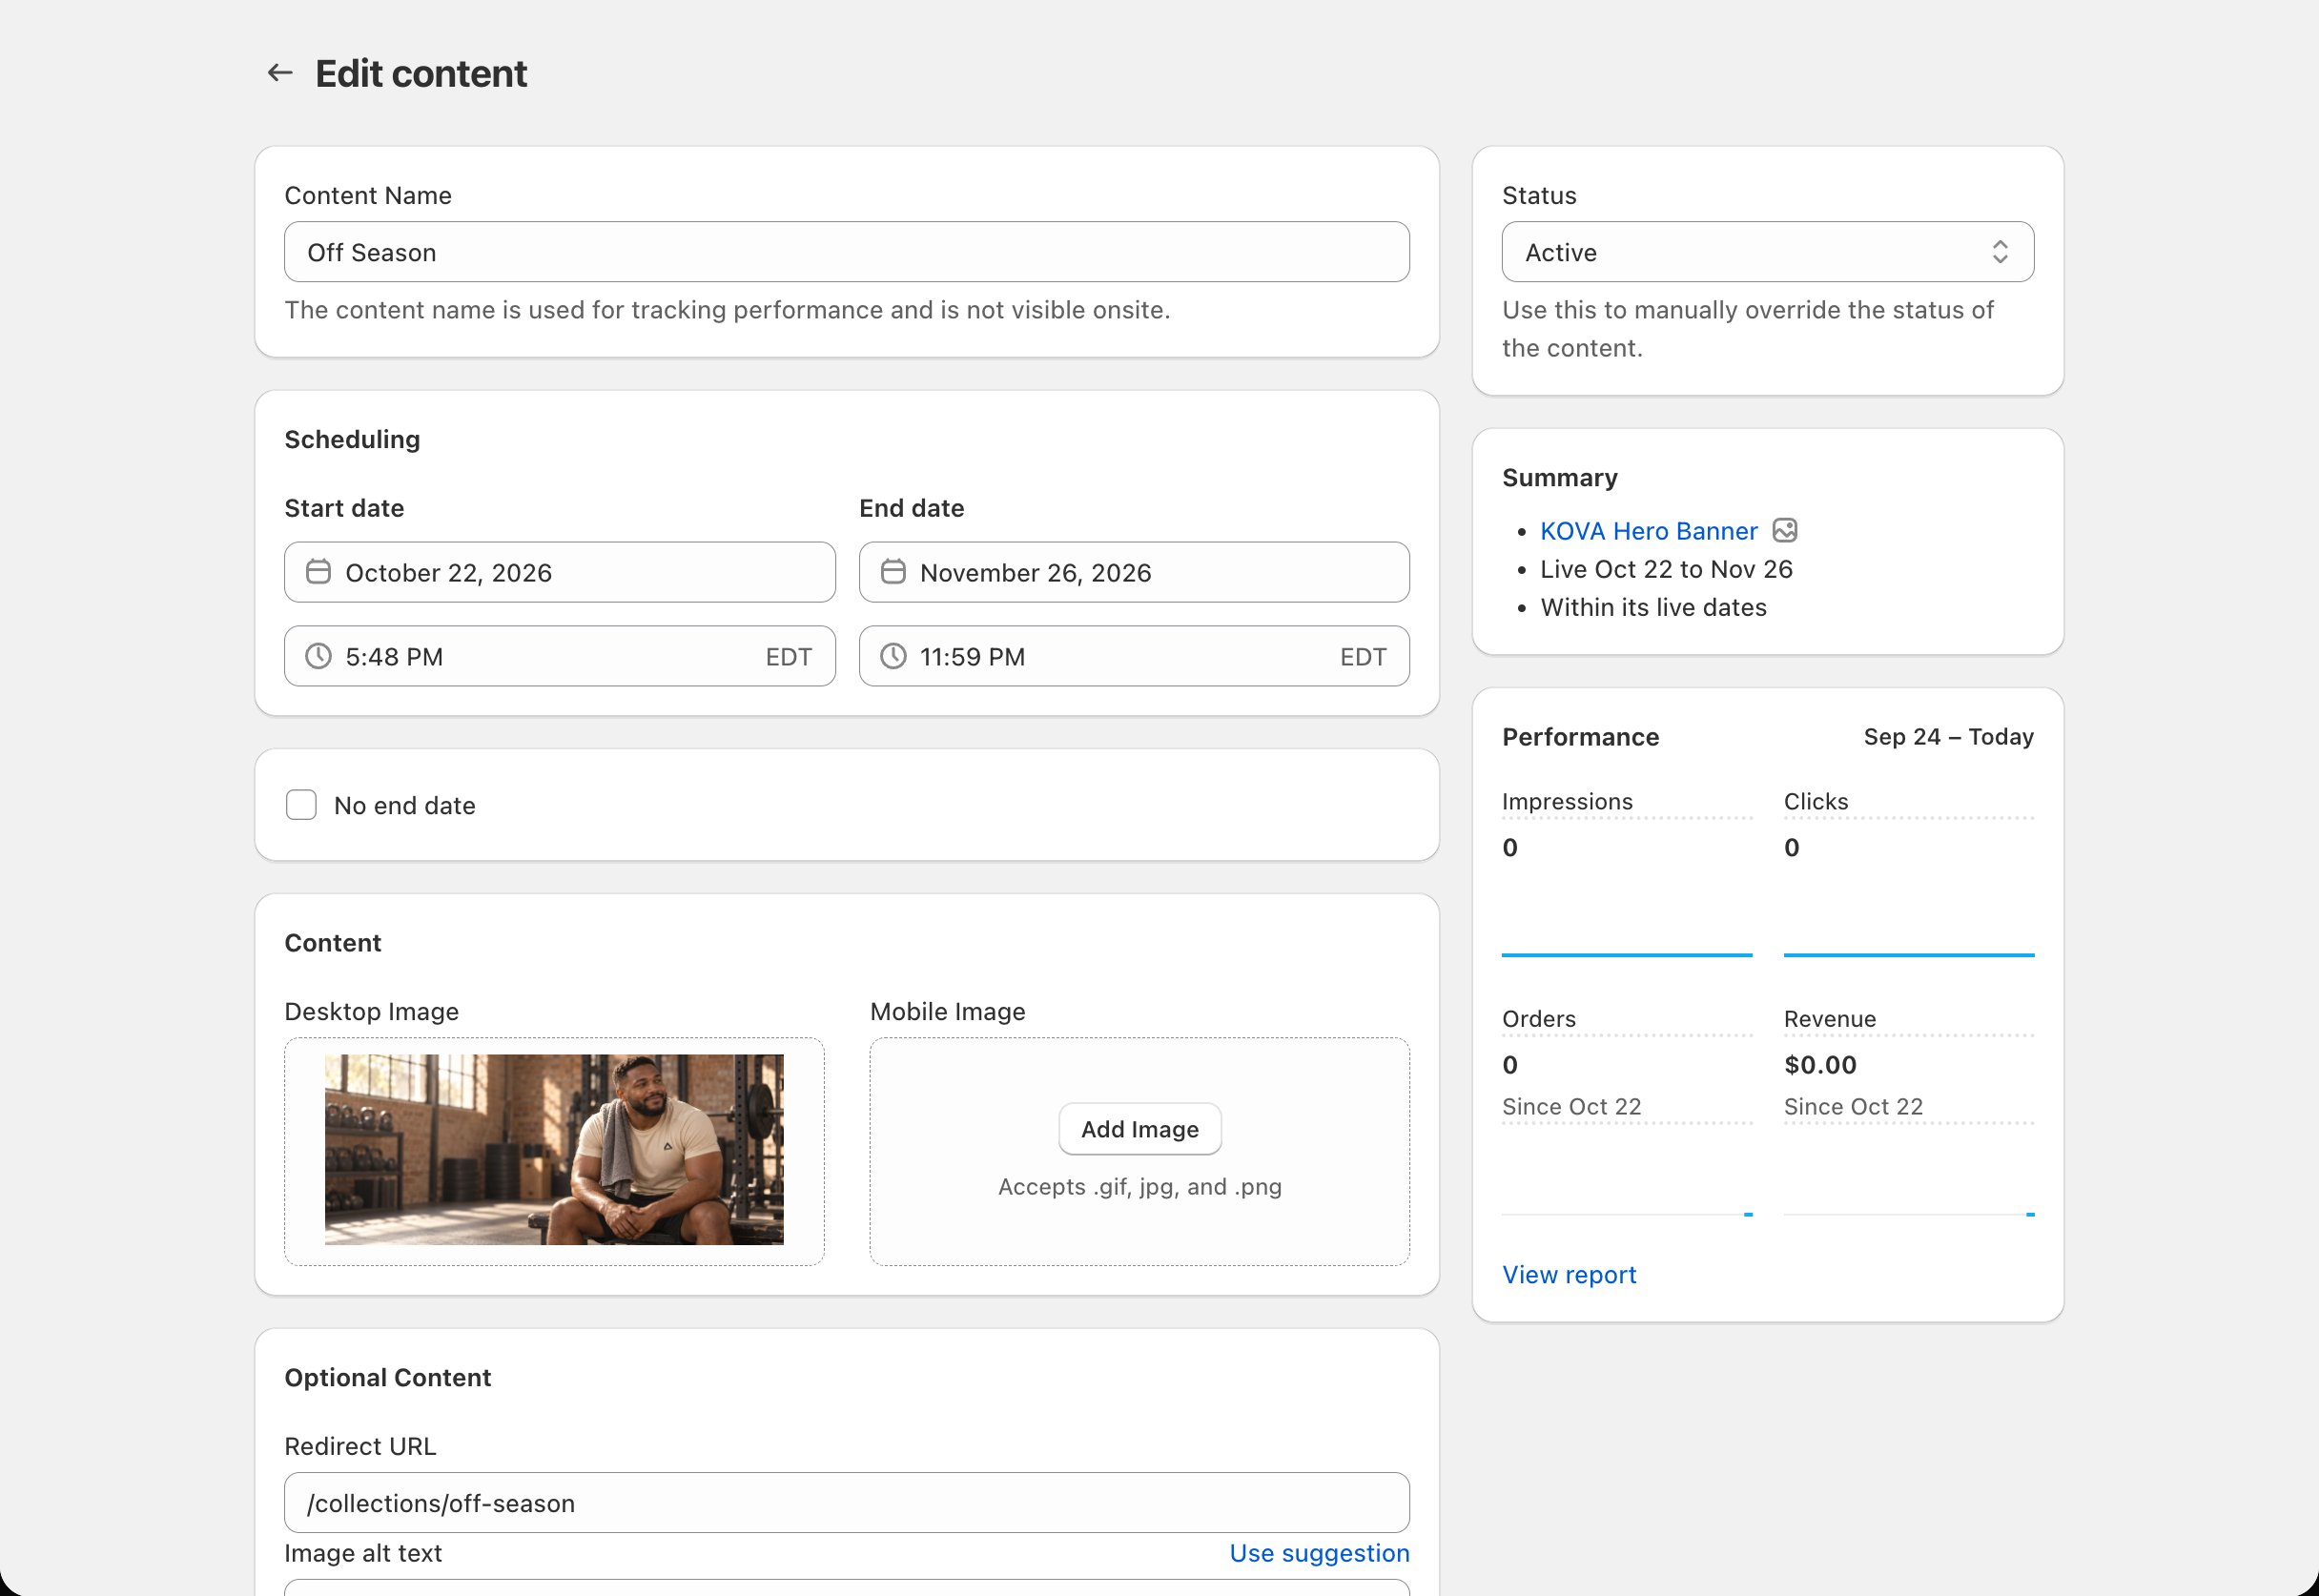The image size is (2319, 1596).
Task: Click the image icon next to KOVA Hero Banner
Action: coord(1785,530)
